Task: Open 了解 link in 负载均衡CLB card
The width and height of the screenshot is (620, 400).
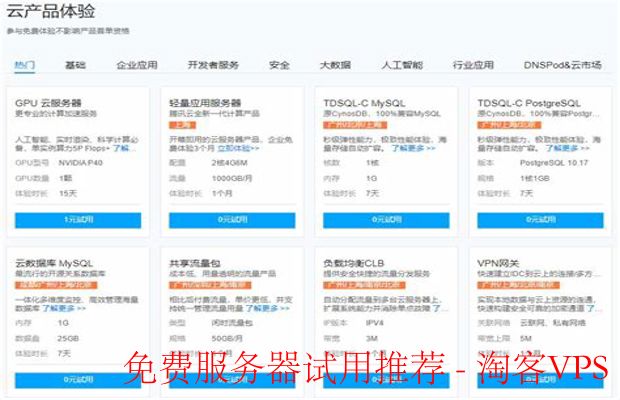Action: point(439,308)
